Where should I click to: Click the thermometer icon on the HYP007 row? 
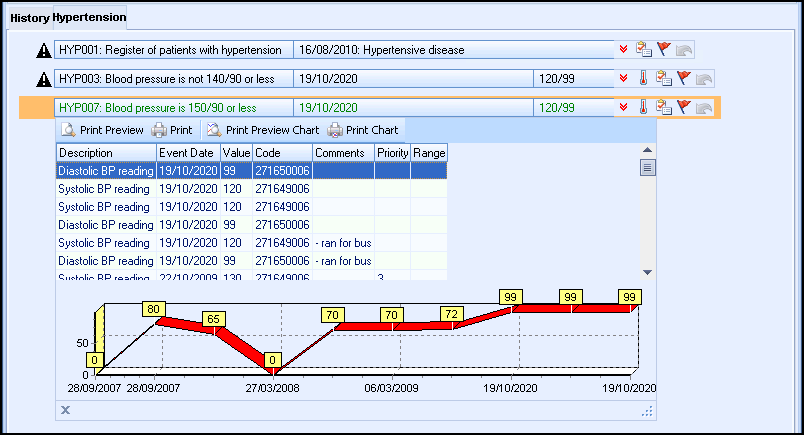643,108
